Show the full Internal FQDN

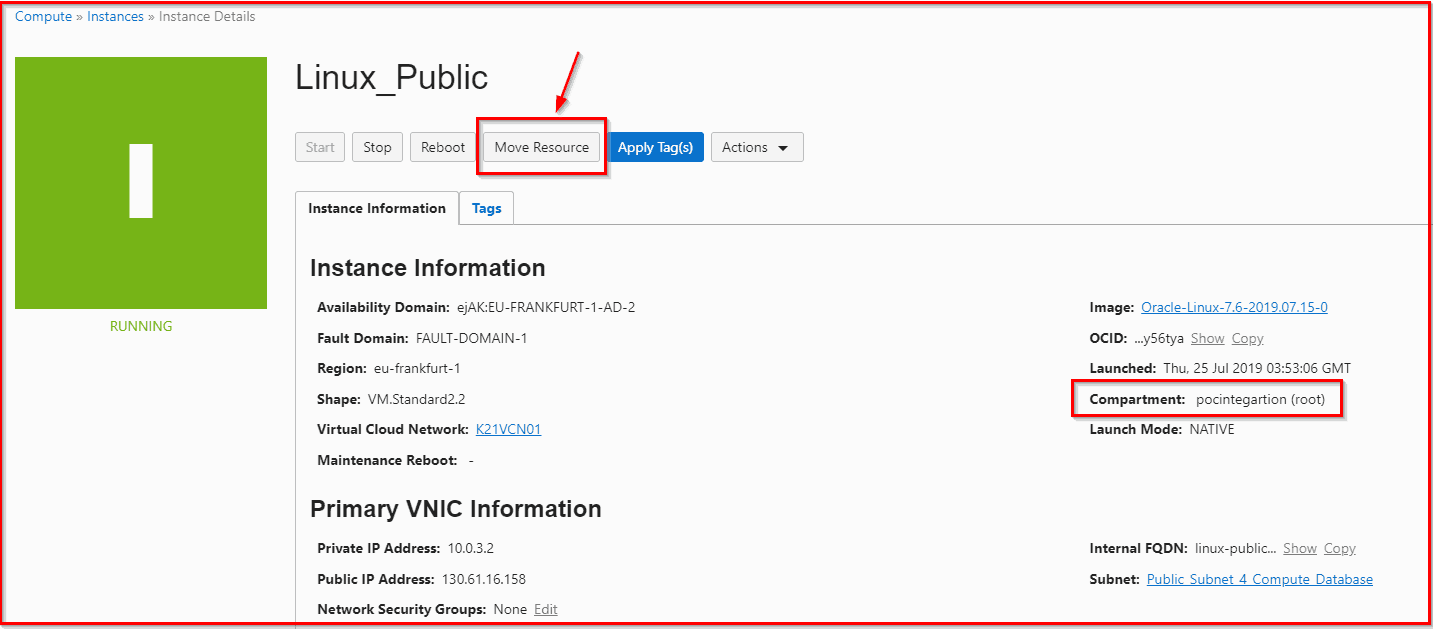click(1300, 548)
